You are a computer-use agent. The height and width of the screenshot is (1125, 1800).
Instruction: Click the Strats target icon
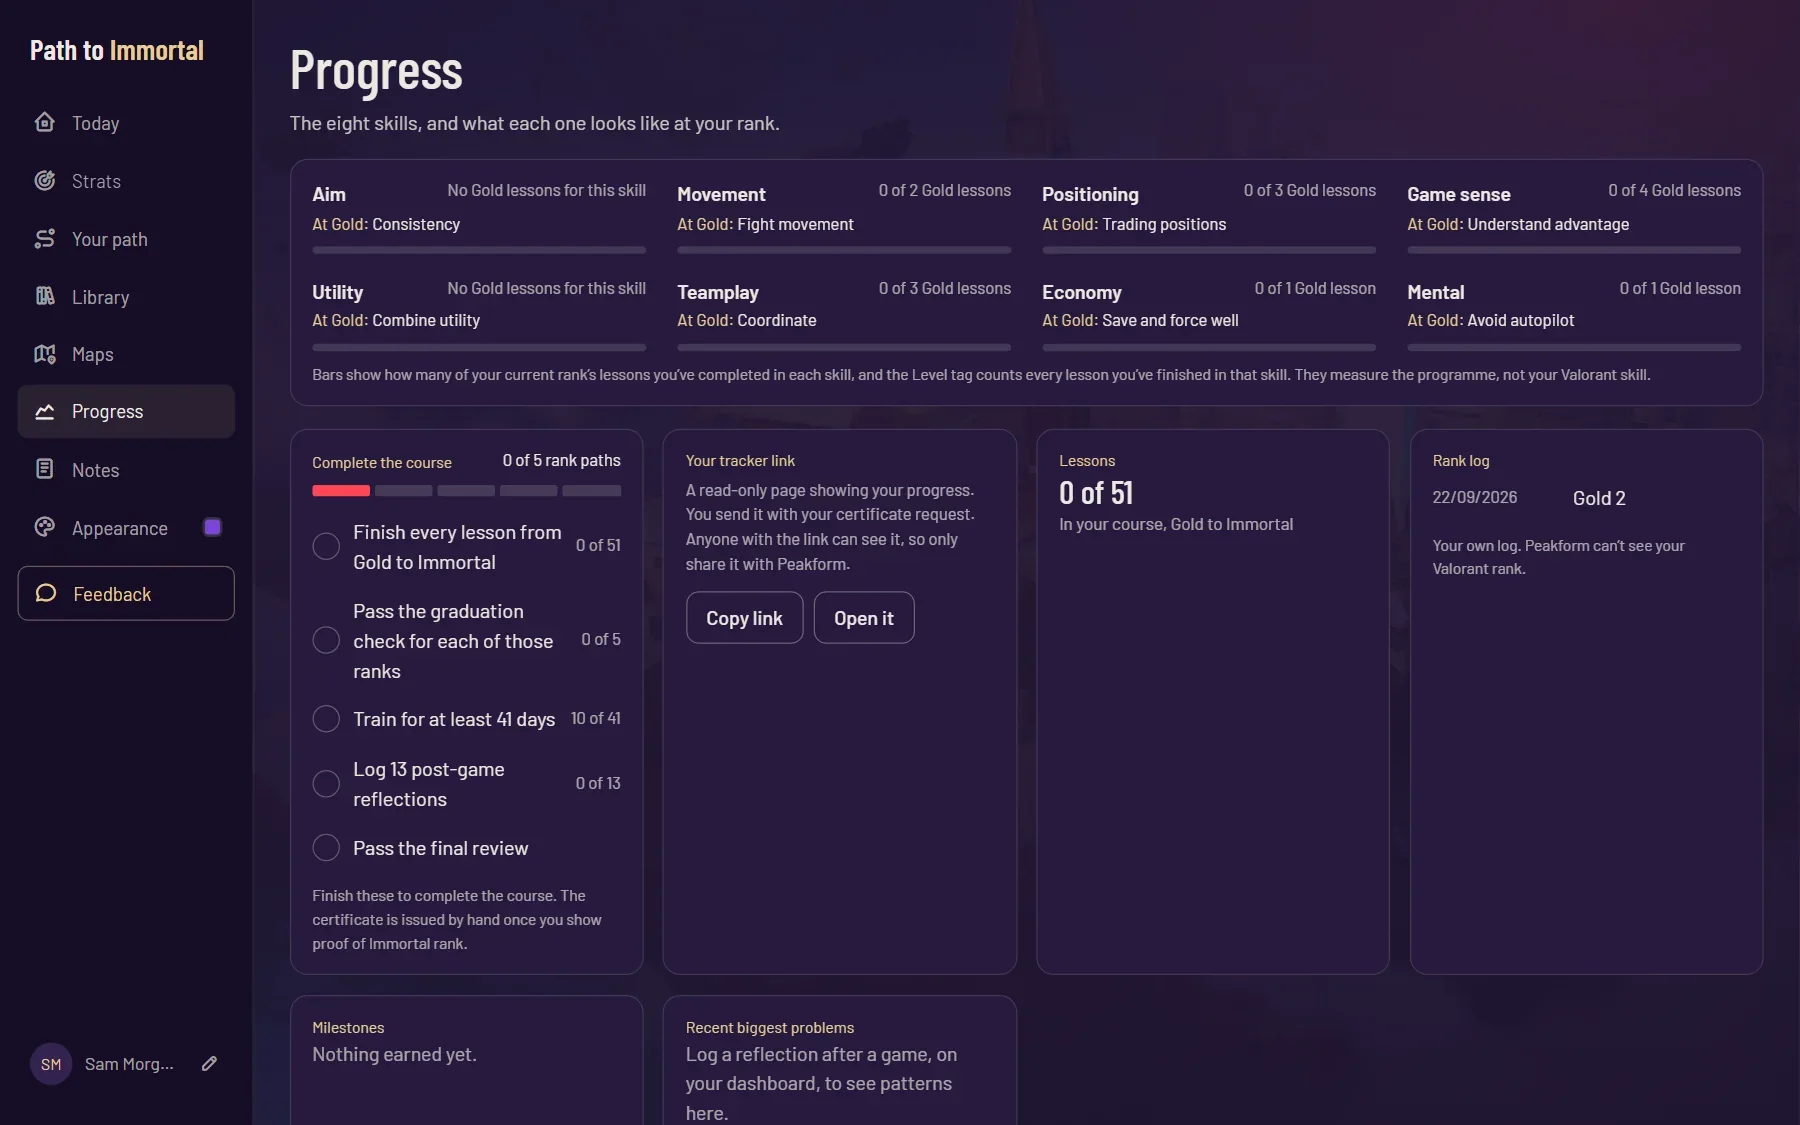45,180
